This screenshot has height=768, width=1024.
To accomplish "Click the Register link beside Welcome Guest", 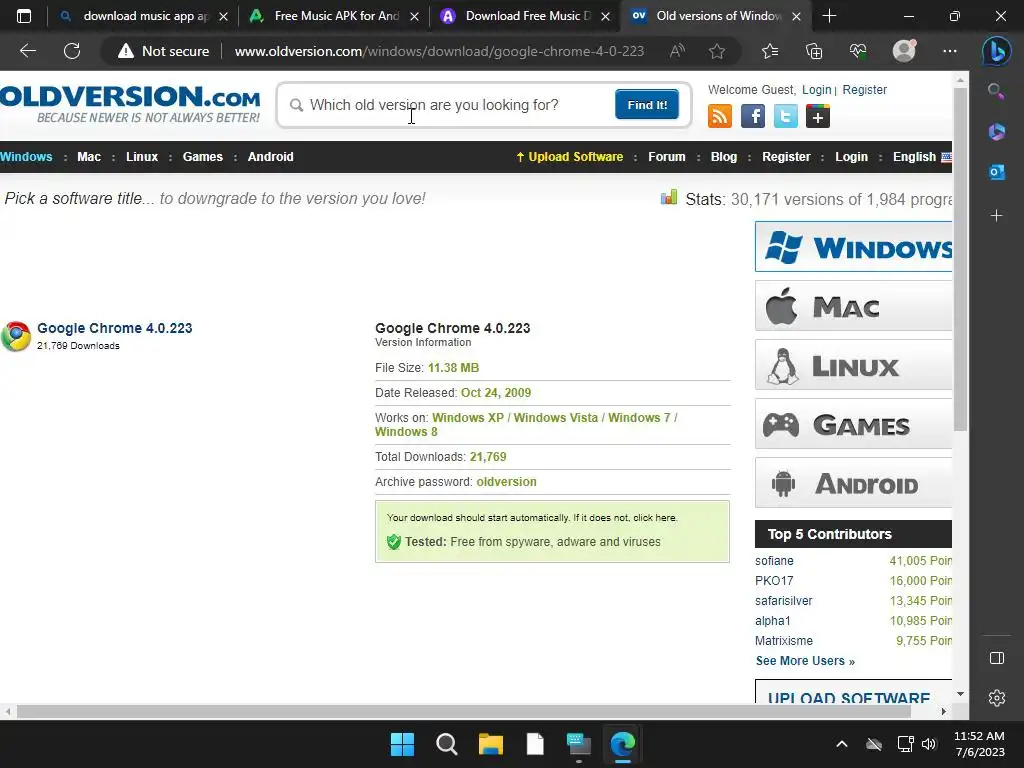I will (x=864, y=89).
